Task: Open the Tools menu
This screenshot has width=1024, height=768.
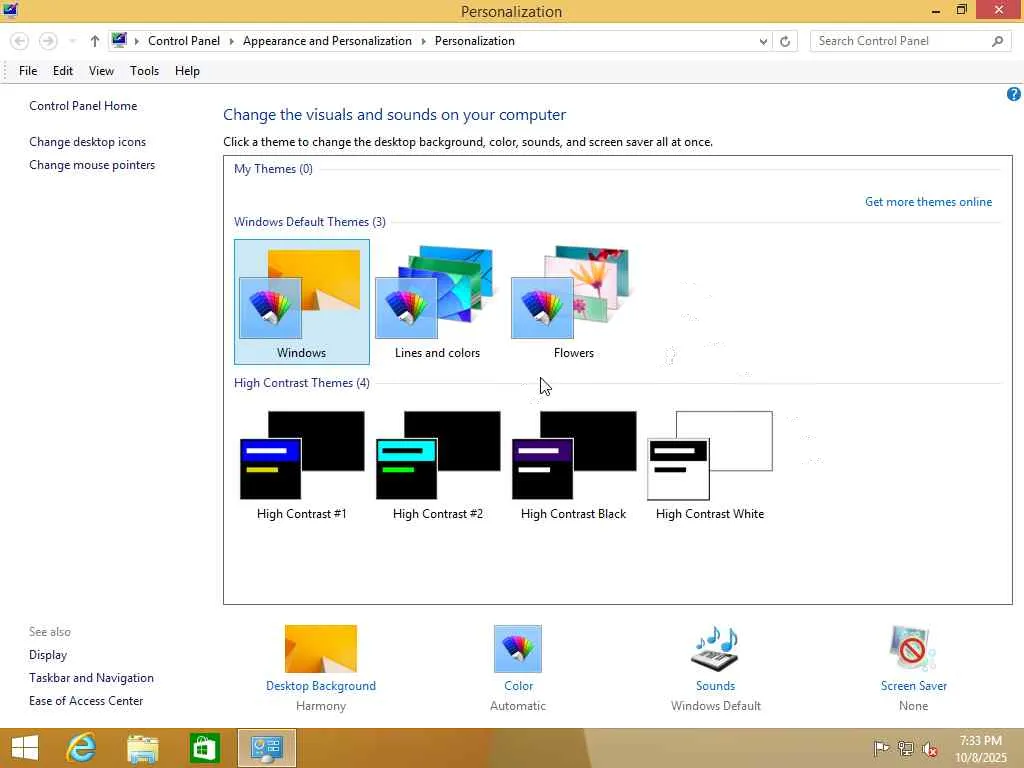Action: click(144, 71)
